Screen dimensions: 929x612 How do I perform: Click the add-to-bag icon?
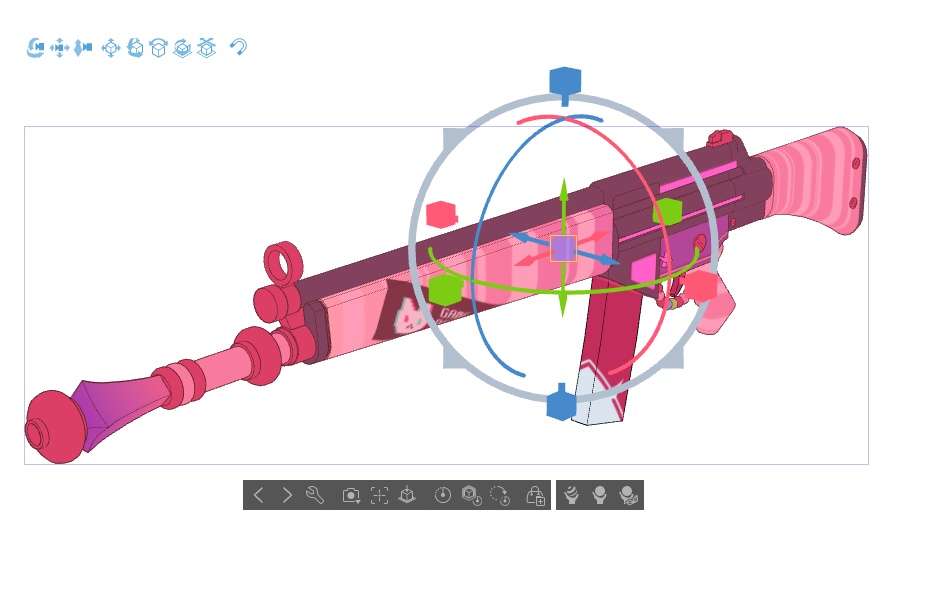tap(537, 495)
